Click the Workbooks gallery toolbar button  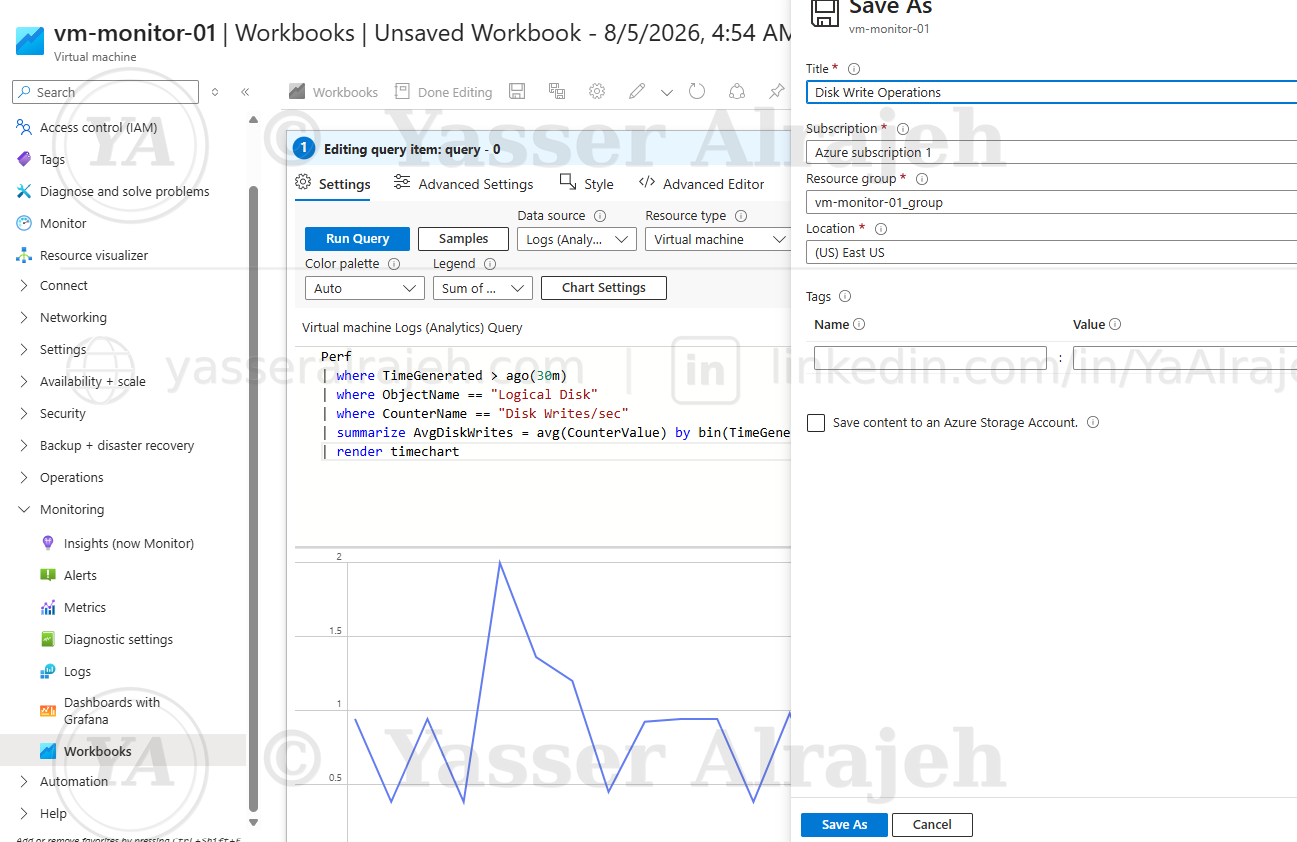(333, 92)
